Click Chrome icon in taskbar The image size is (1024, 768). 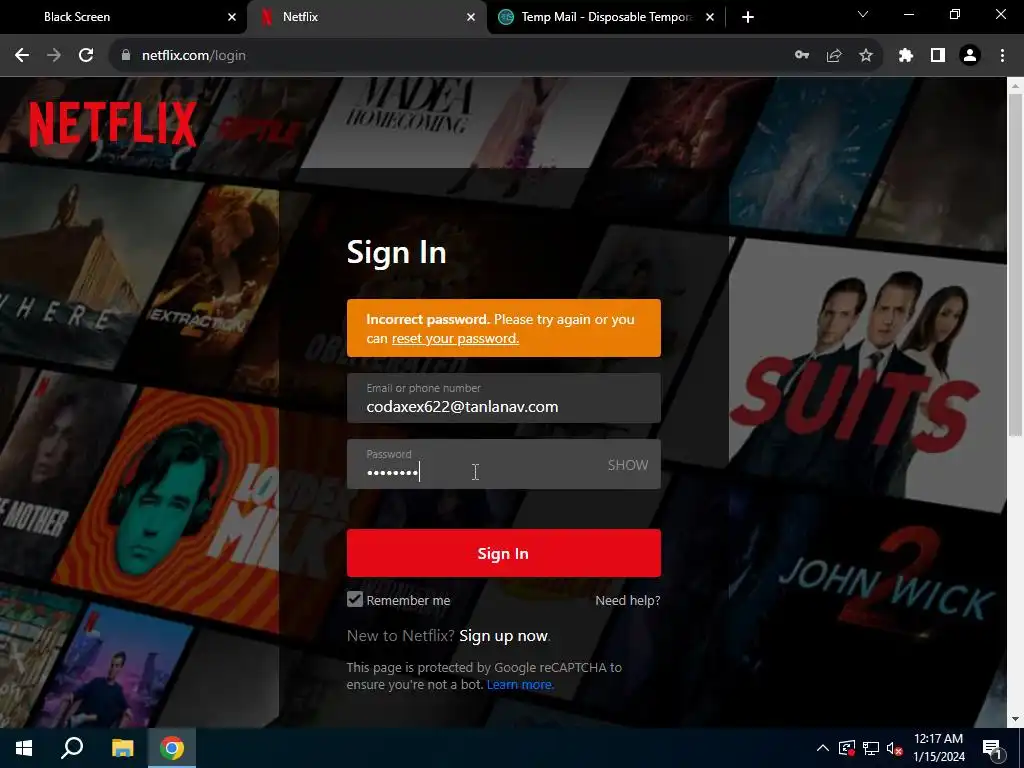pos(172,748)
